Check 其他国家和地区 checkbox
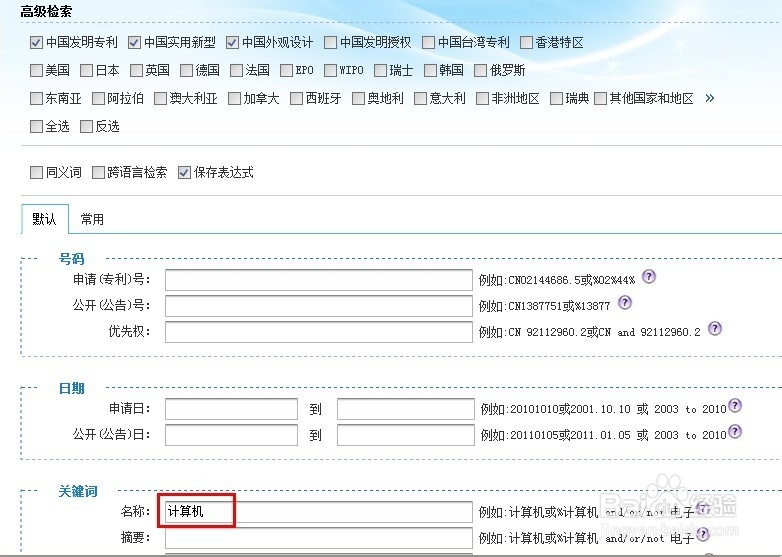The image size is (782, 557). click(600, 98)
